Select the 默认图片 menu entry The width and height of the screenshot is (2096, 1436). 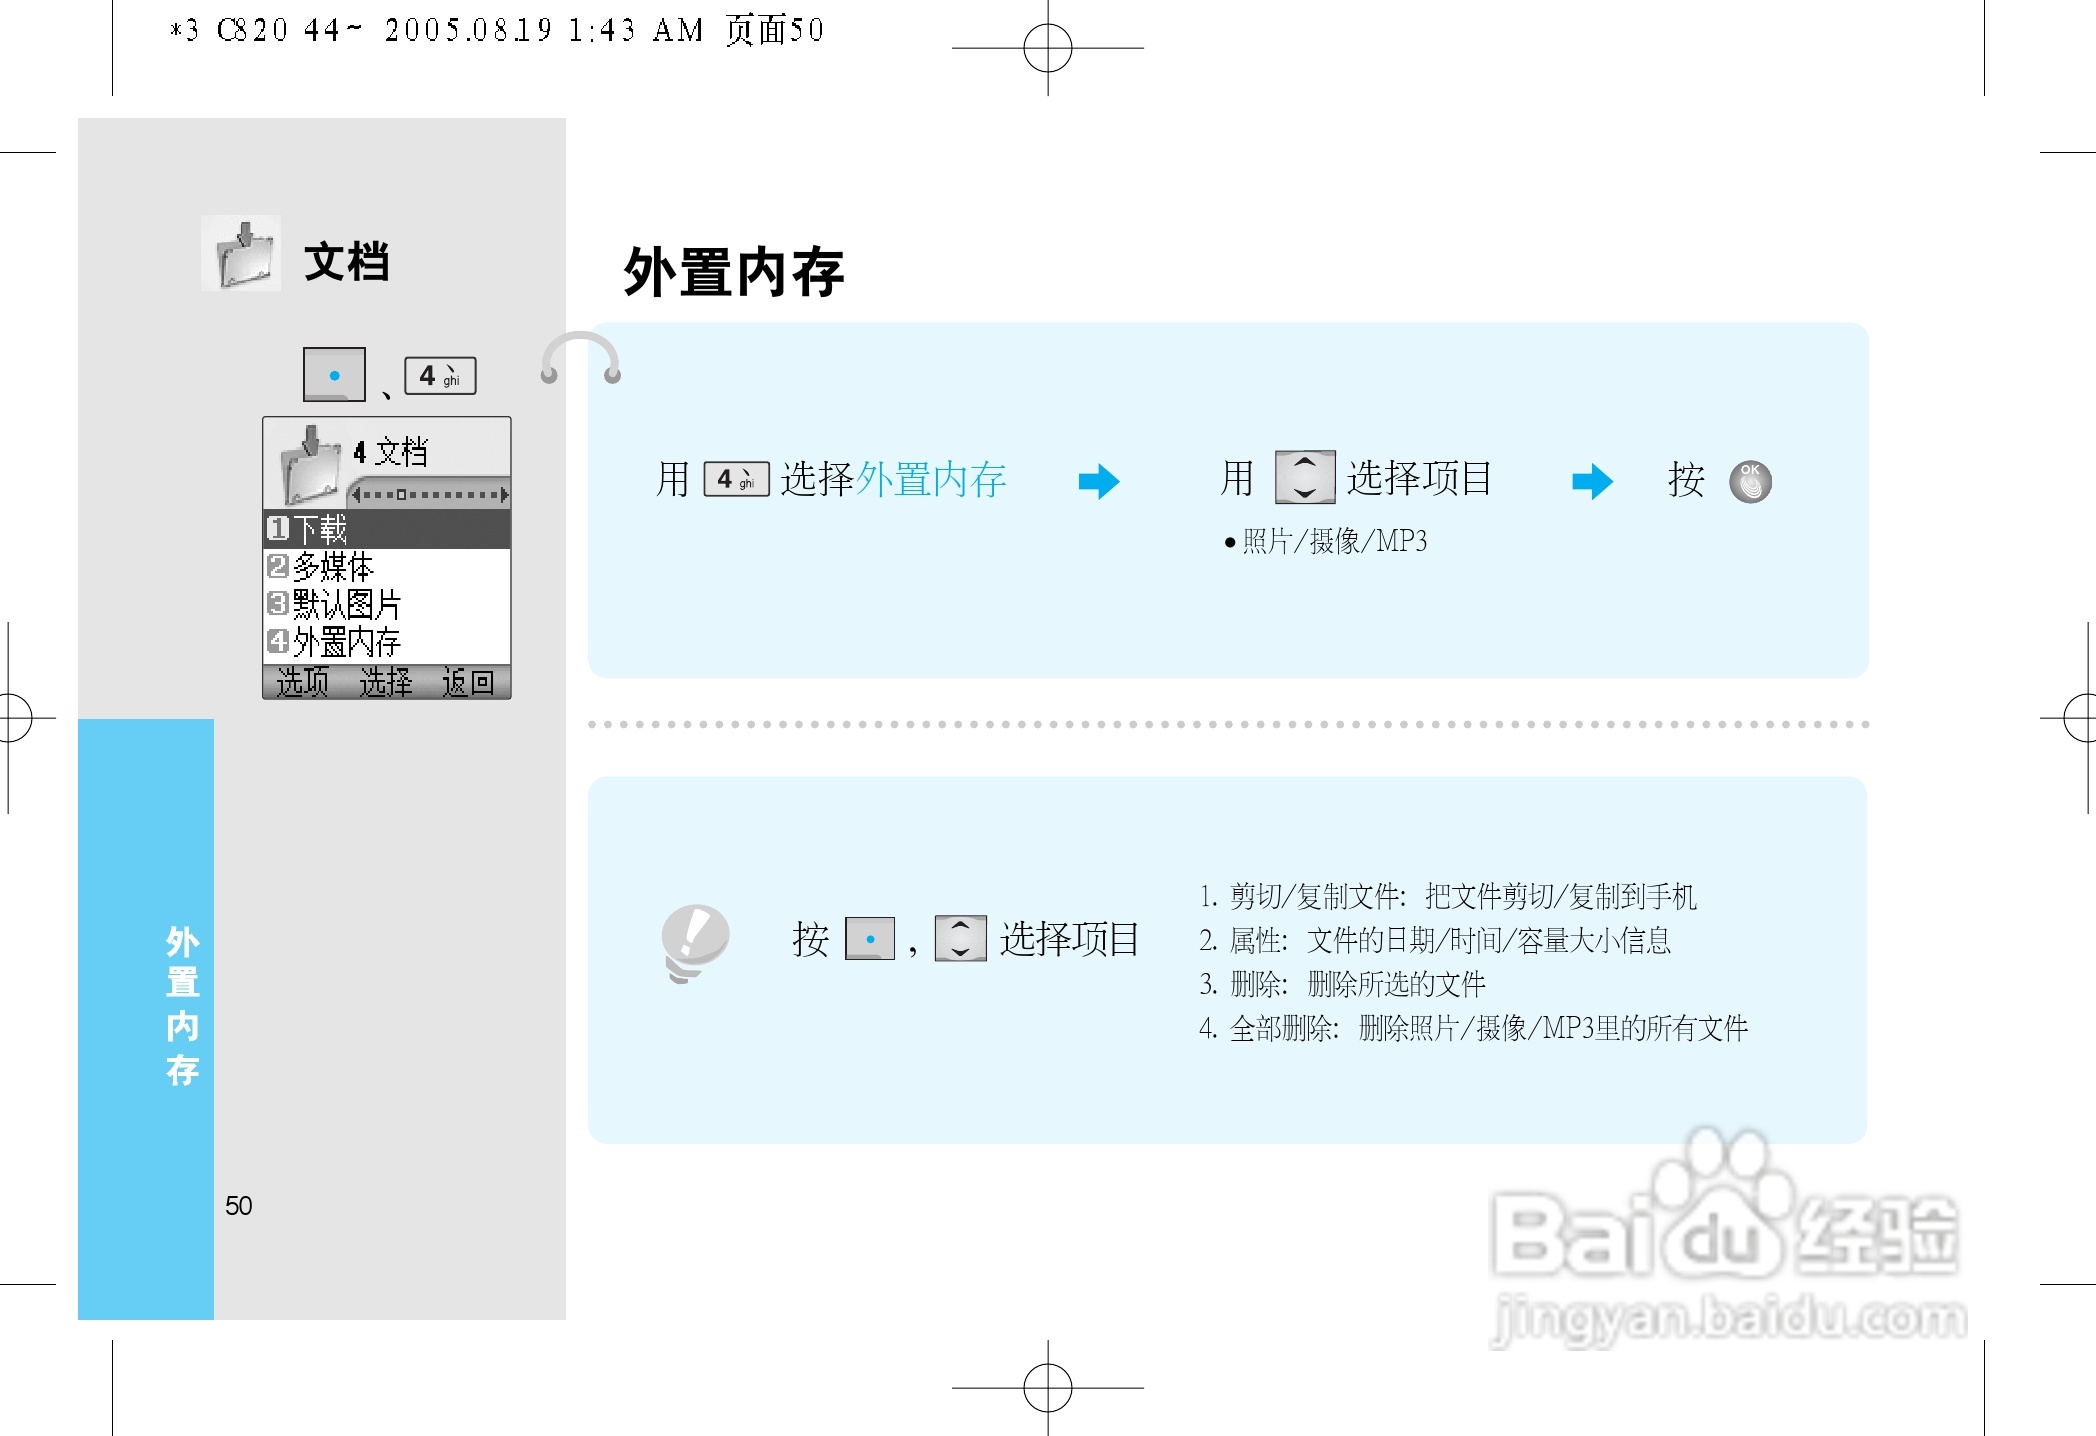(345, 606)
